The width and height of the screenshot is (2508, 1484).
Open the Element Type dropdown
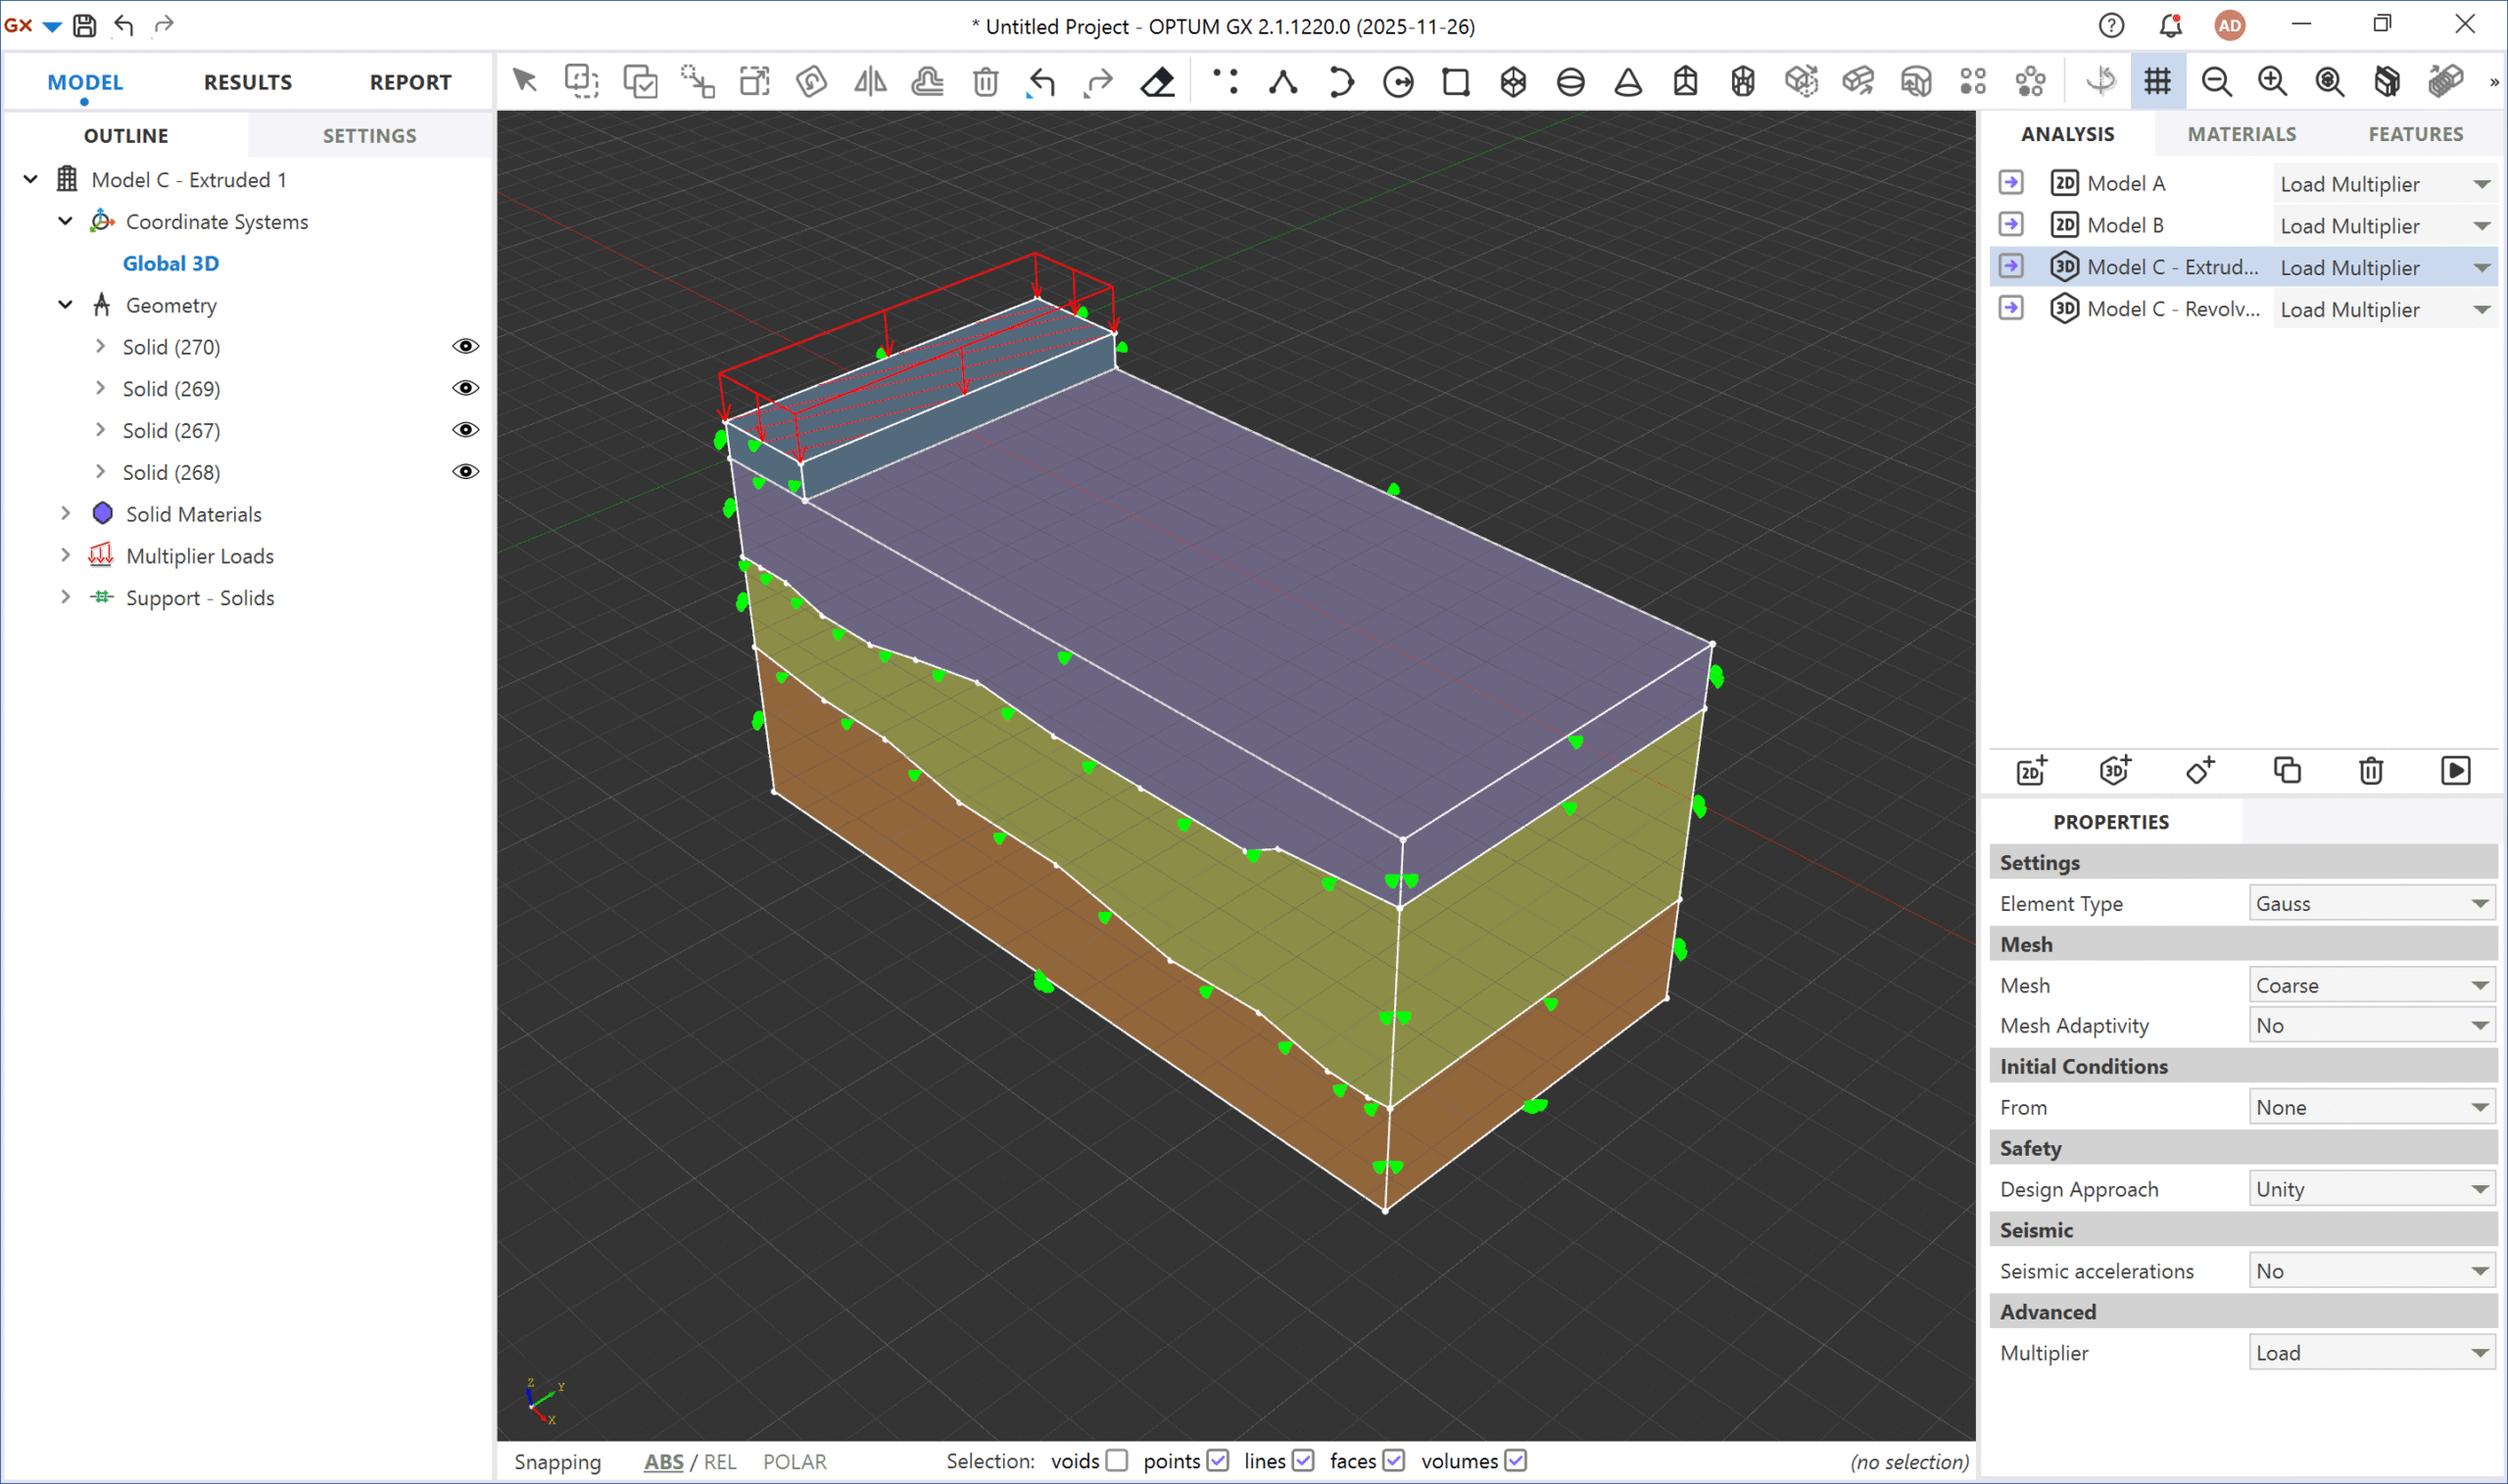(x=2371, y=903)
